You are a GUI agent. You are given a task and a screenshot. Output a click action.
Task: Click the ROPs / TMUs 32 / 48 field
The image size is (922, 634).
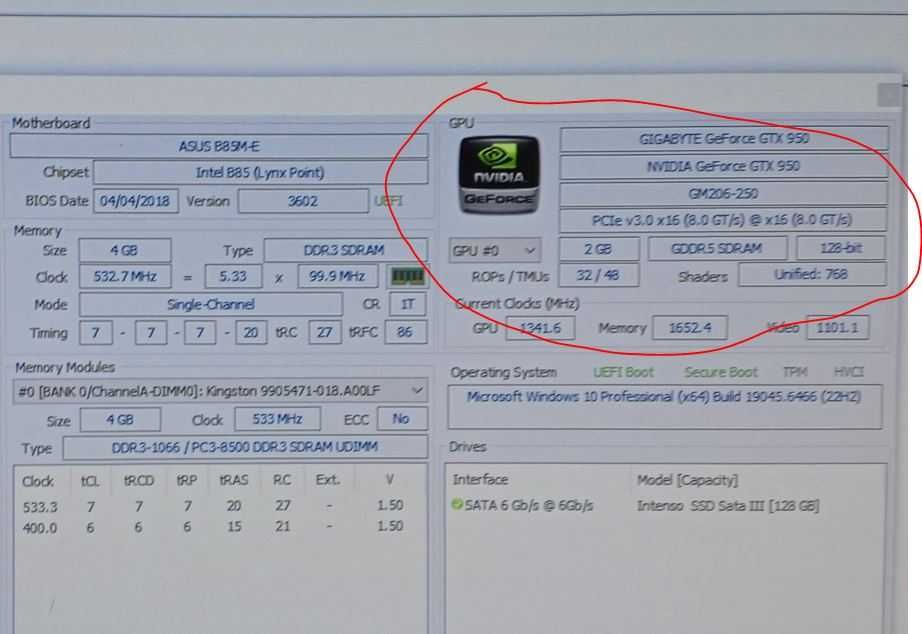[599, 275]
